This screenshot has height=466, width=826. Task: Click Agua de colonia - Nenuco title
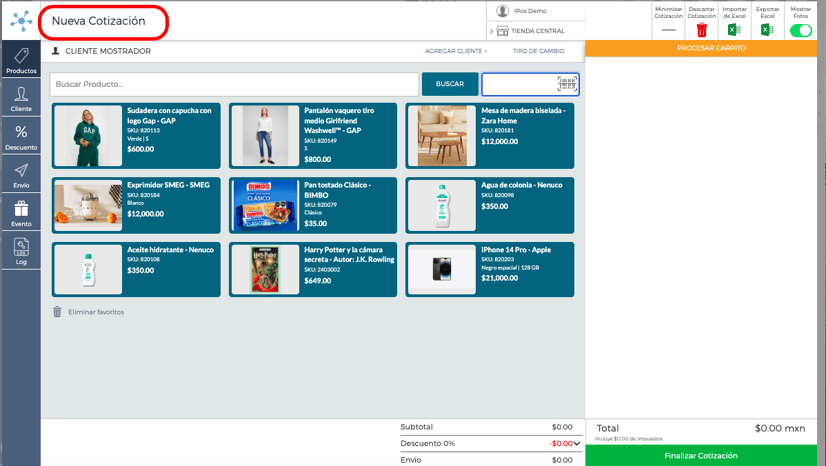pyautogui.click(x=522, y=185)
